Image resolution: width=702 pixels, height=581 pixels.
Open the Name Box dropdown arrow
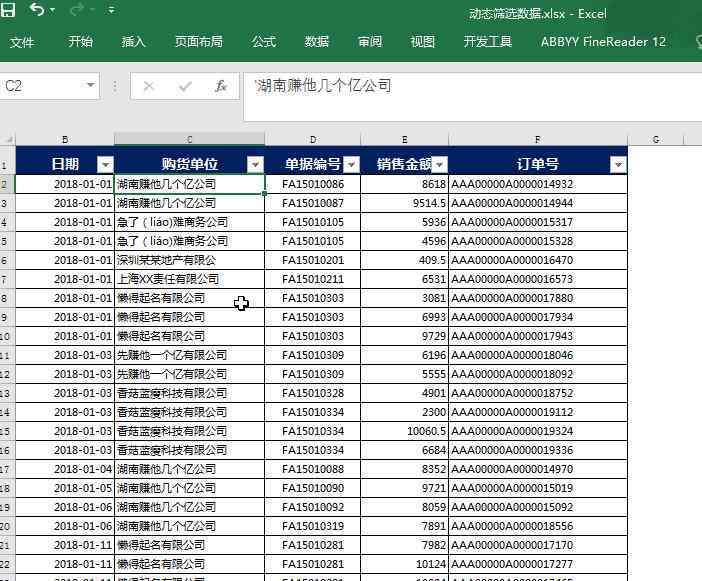click(x=90, y=86)
